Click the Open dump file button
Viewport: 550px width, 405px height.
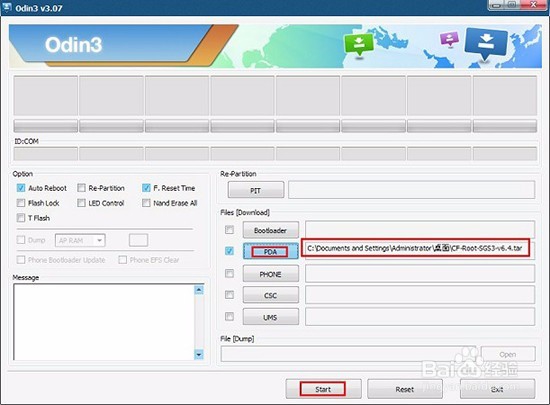click(x=508, y=354)
